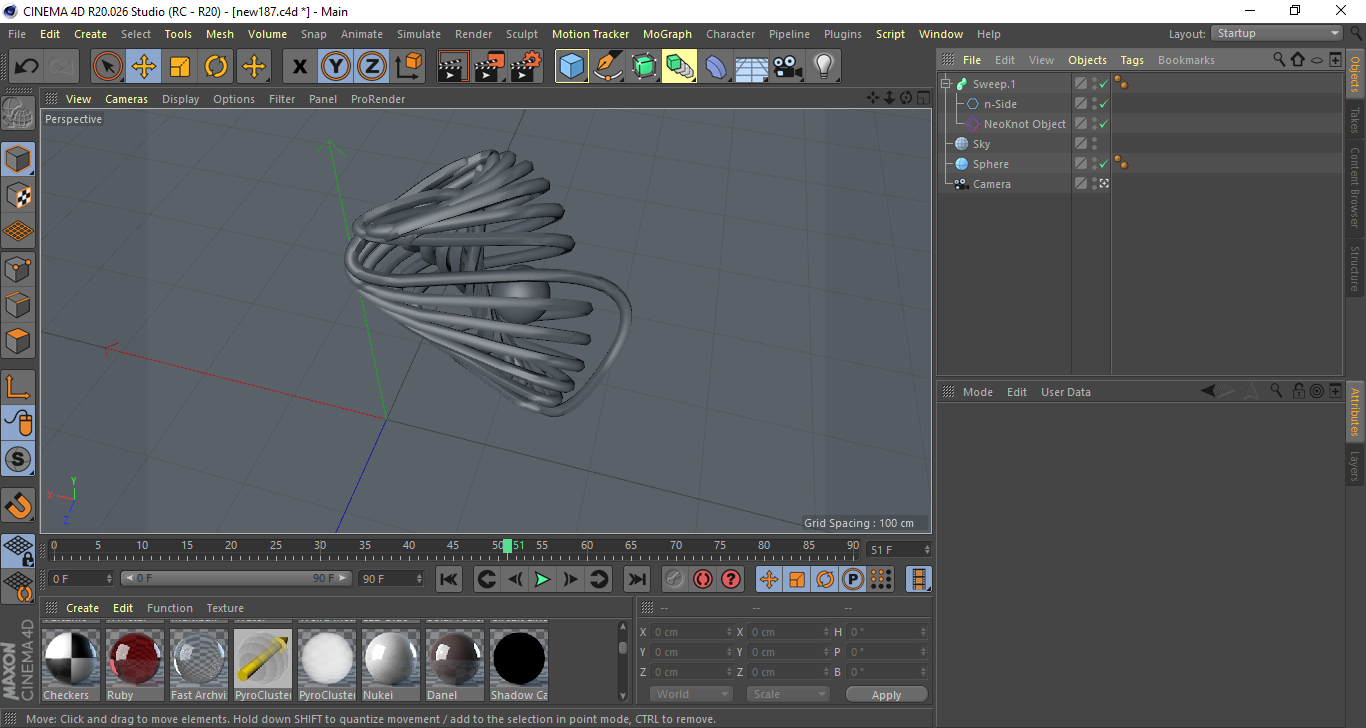The width and height of the screenshot is (1366, 728).
Task: Toggle n-Side enable checkmark
Action: (x=1104, y=104)
